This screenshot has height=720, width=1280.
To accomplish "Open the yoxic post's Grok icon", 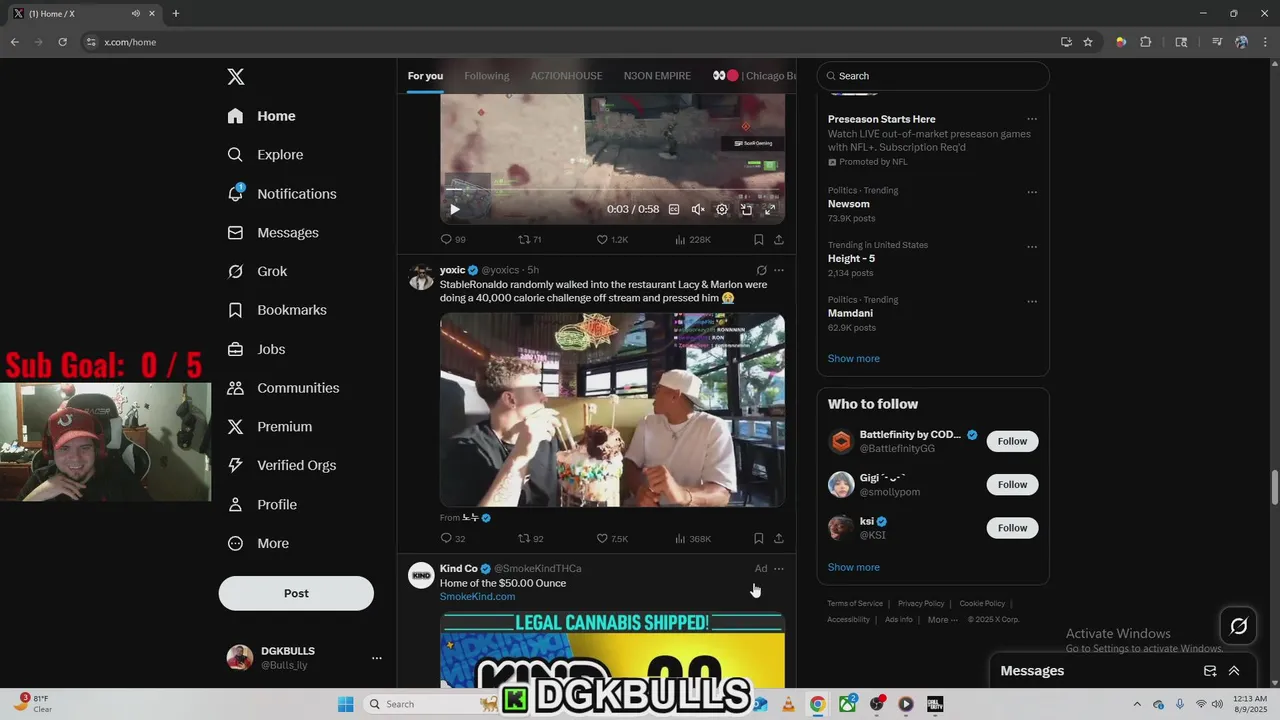I will 761,270.
